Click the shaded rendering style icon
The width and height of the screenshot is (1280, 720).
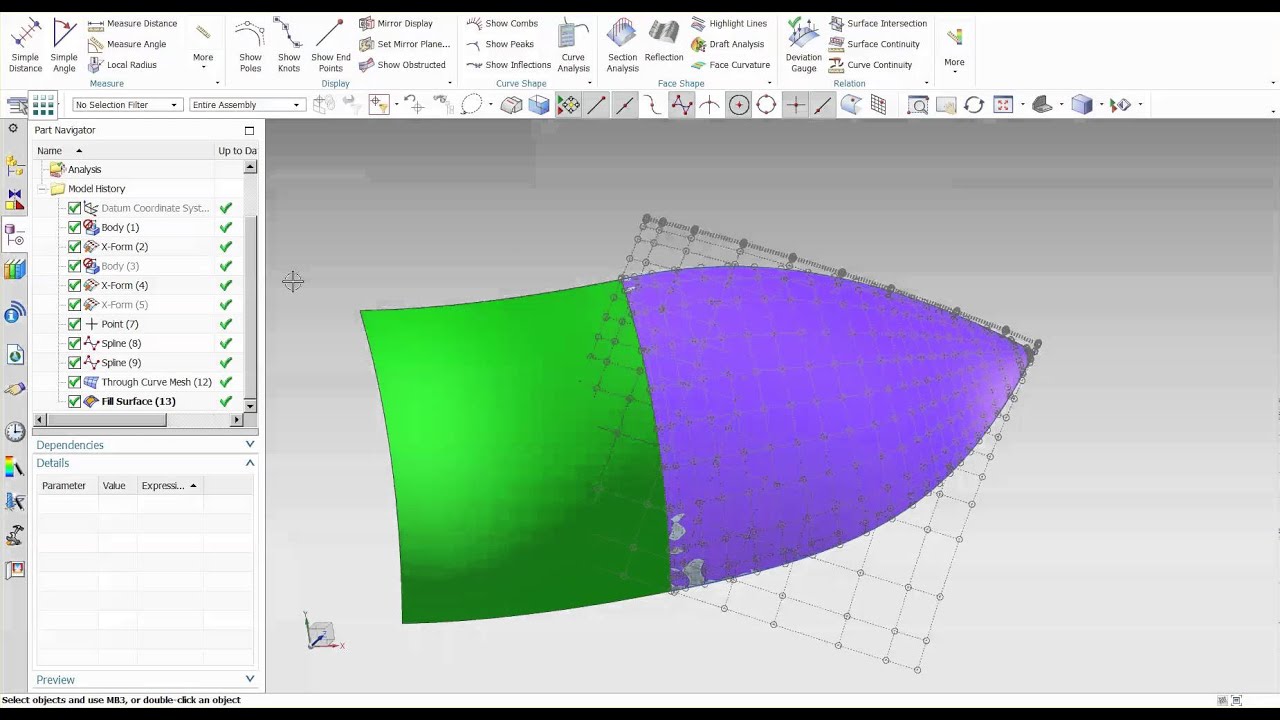[1082, 105]
